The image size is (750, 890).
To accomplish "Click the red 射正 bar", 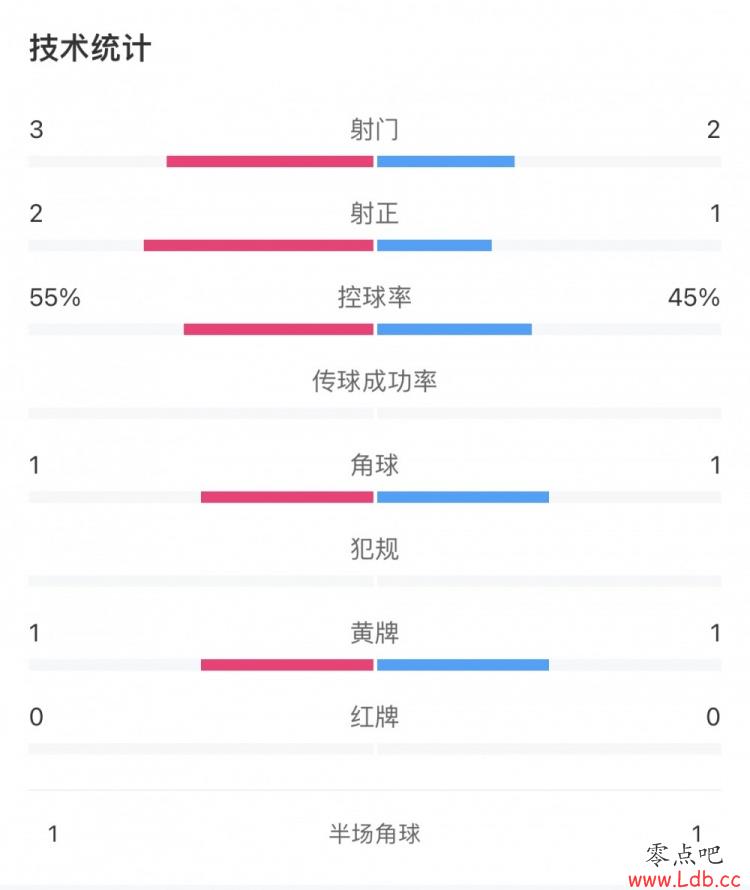I will (x=258, y=246).
